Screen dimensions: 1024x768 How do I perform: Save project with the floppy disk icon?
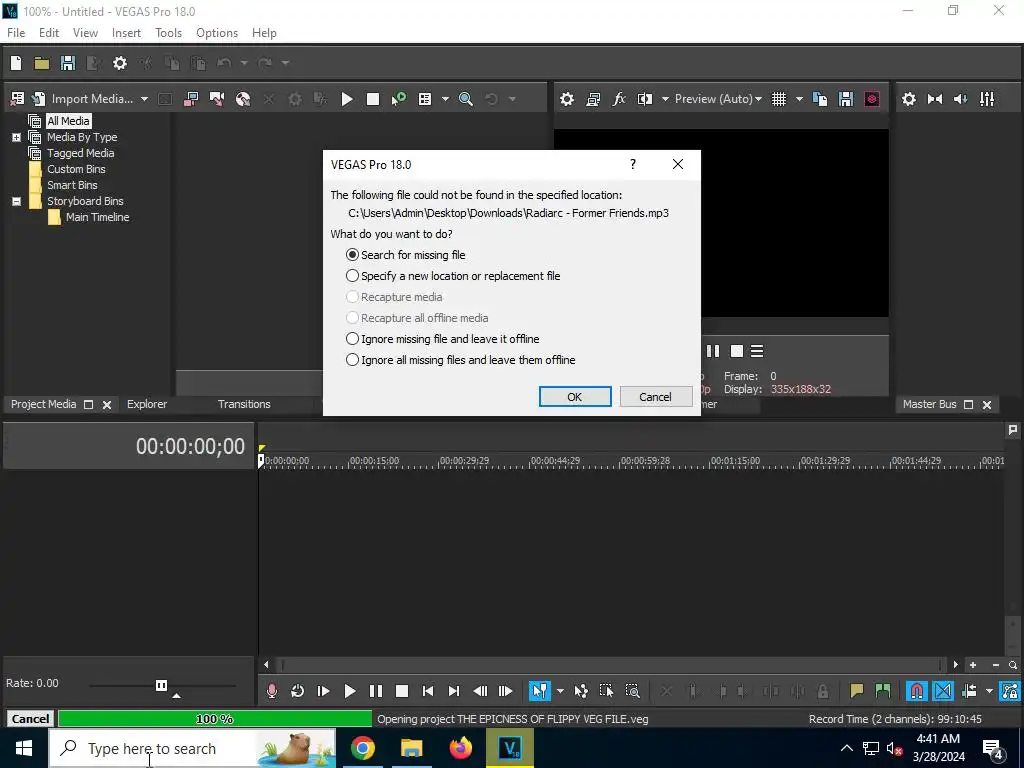click(68, 63)
